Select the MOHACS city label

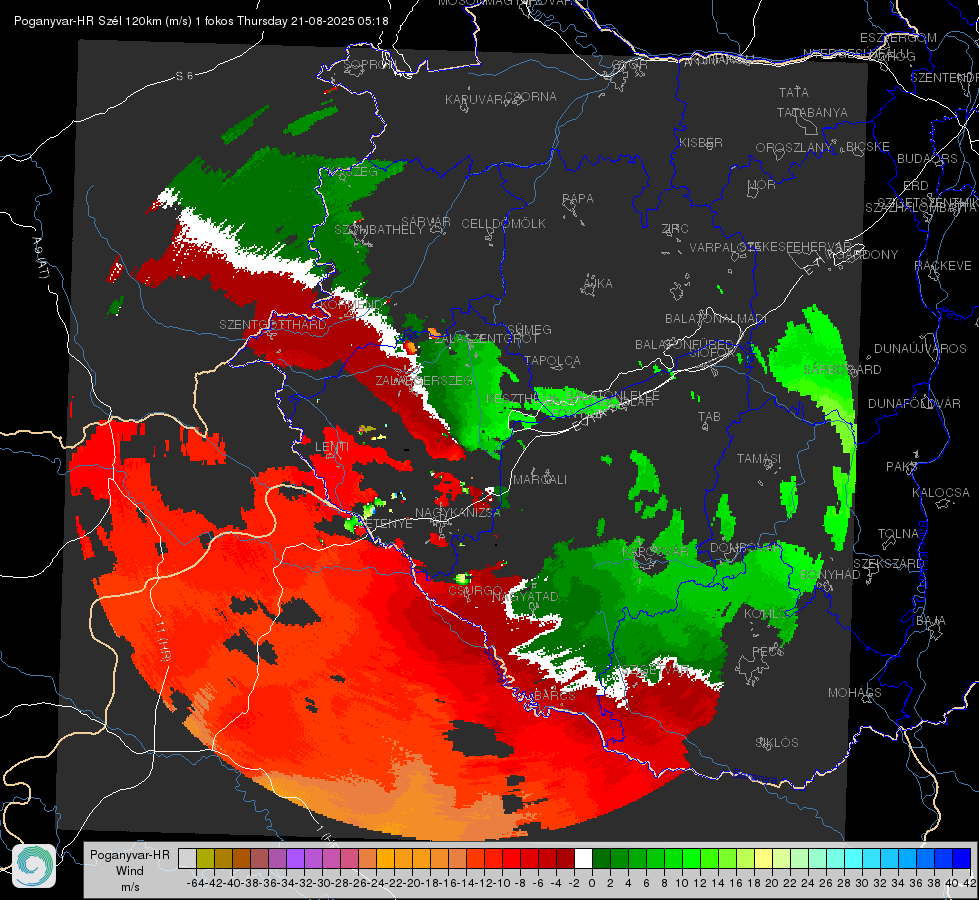[x=855, y=693]
